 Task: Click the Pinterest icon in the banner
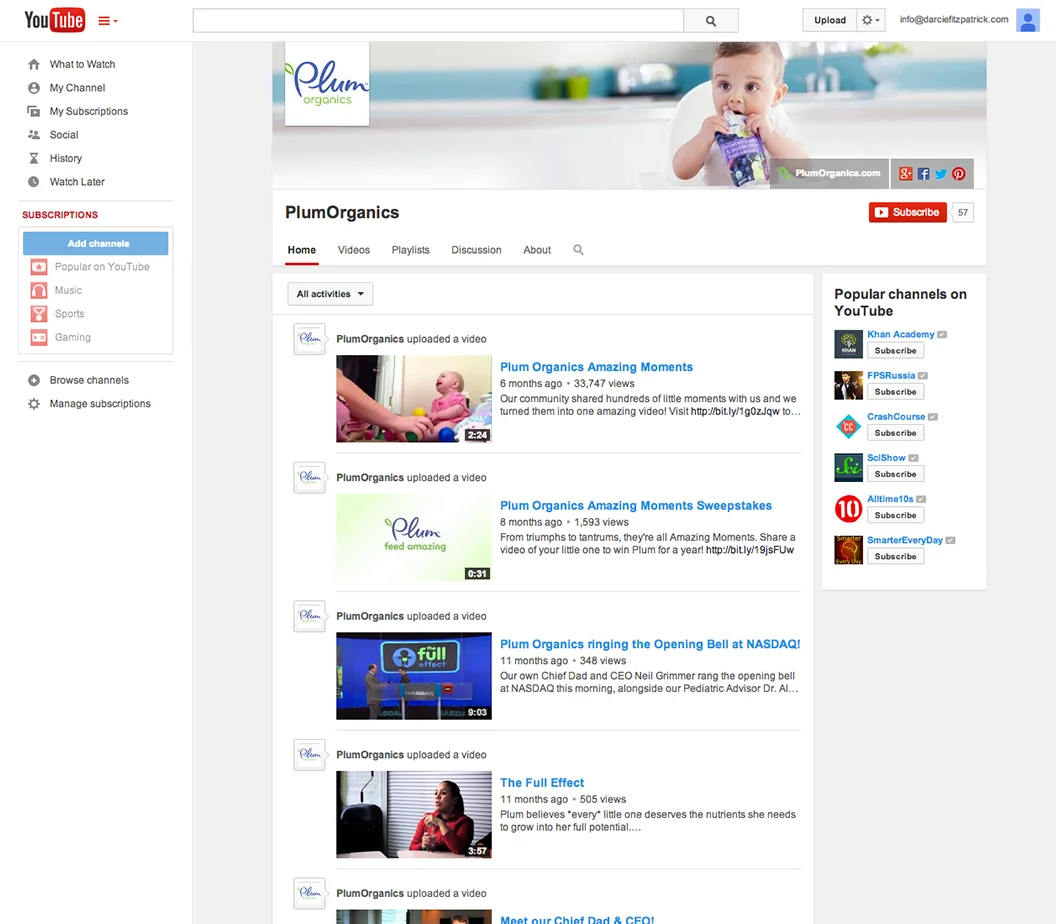coord(959,174)
